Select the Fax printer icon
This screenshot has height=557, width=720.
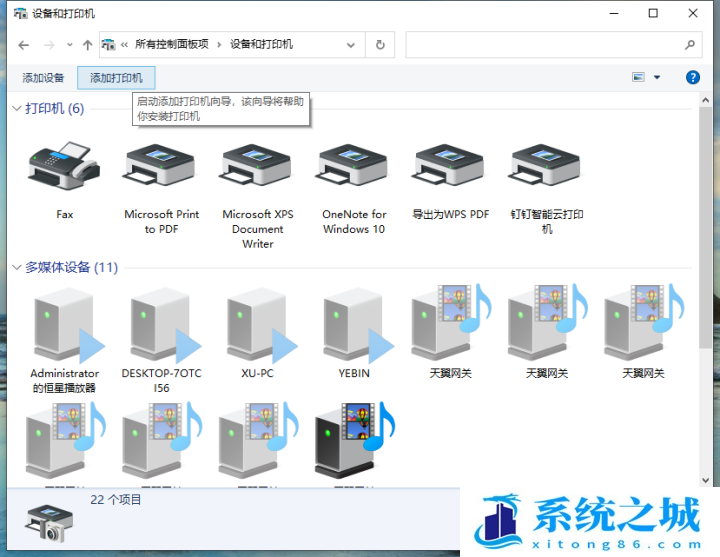coord(64,166)
